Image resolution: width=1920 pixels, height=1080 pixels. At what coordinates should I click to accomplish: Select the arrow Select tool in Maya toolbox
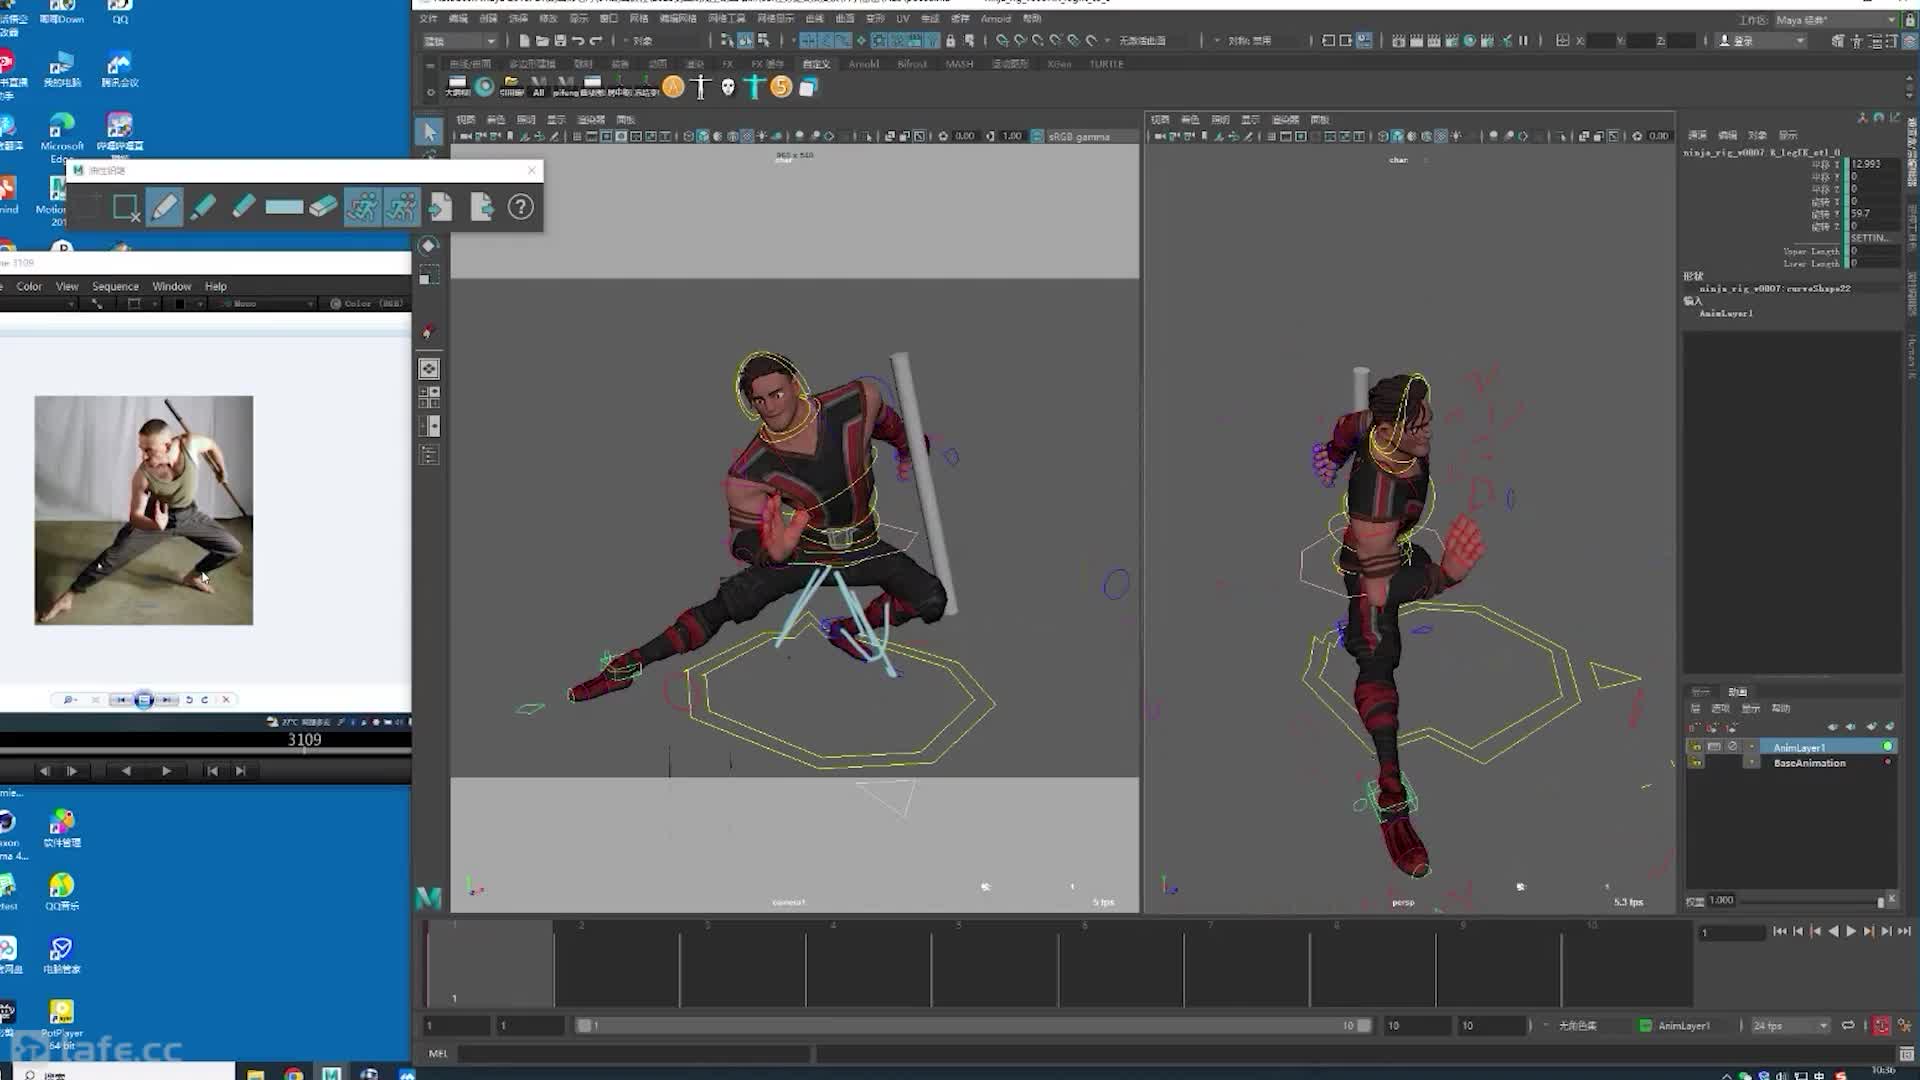click(x=430, y=132)
